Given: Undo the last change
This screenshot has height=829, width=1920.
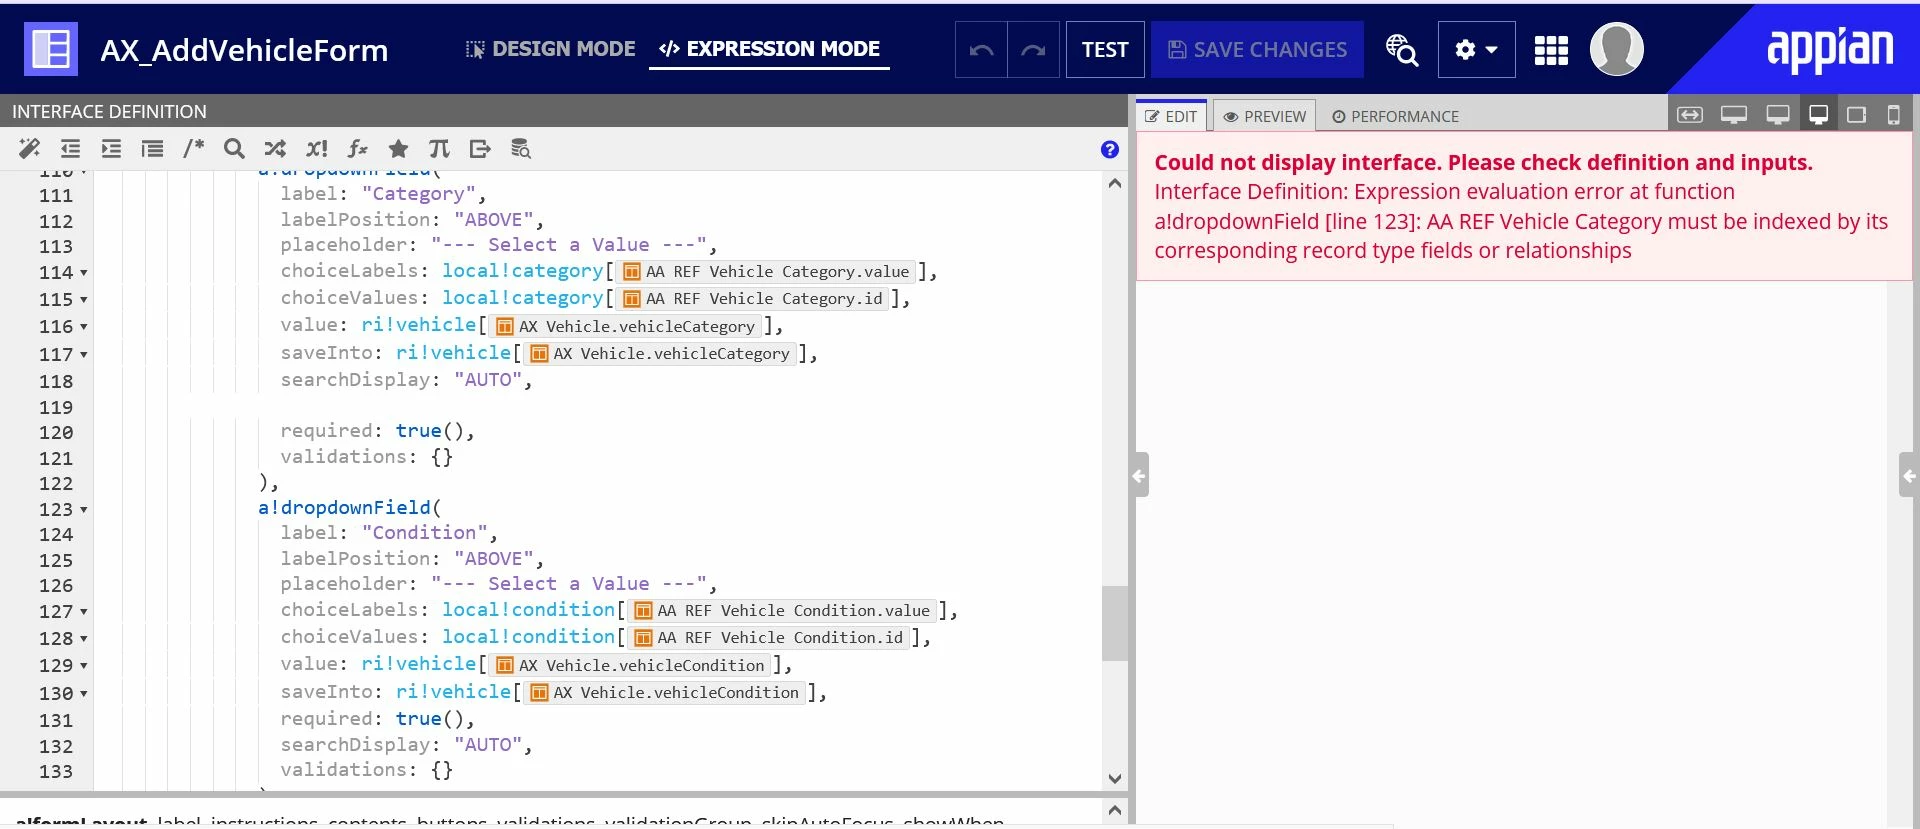Looking at the screenshot, I should (x=981, y=50).
